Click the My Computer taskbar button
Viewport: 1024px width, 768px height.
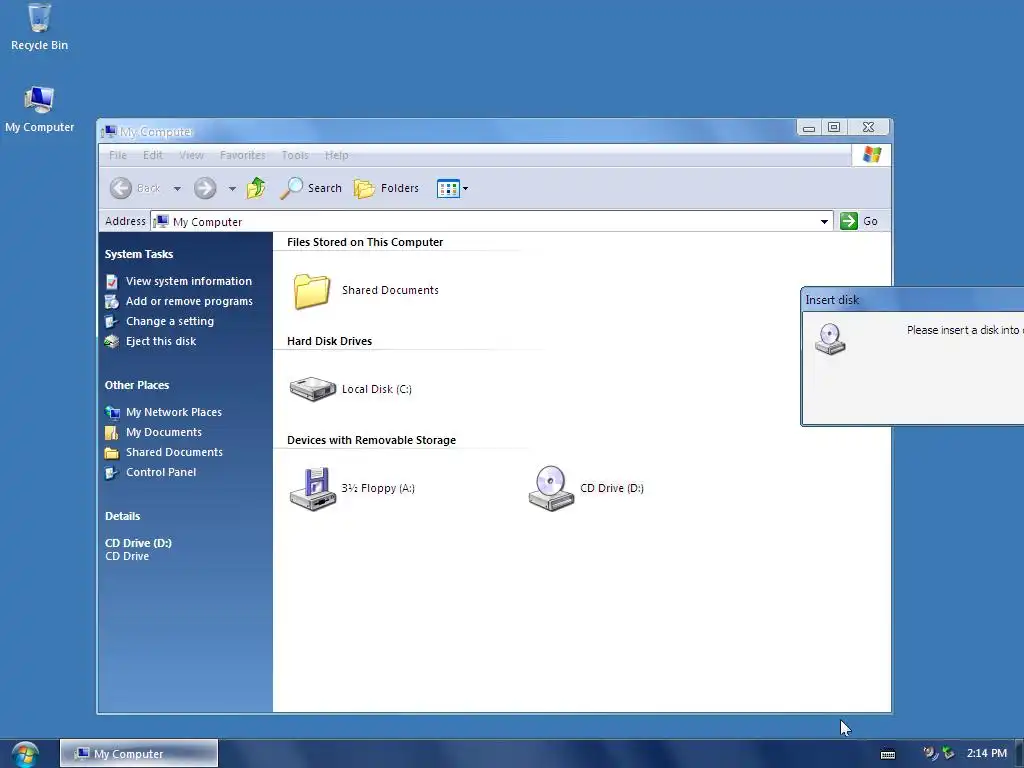(x=139, y=754)
